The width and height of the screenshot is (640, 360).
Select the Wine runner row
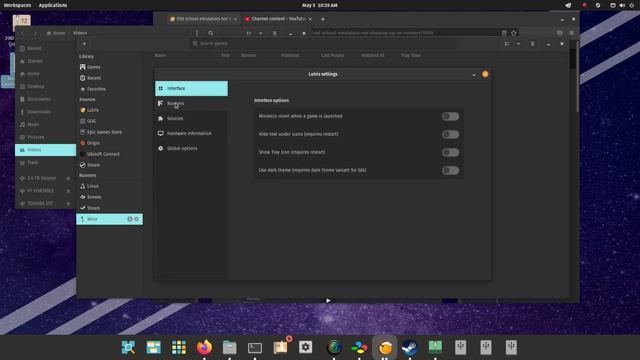(x=109, y=219)
